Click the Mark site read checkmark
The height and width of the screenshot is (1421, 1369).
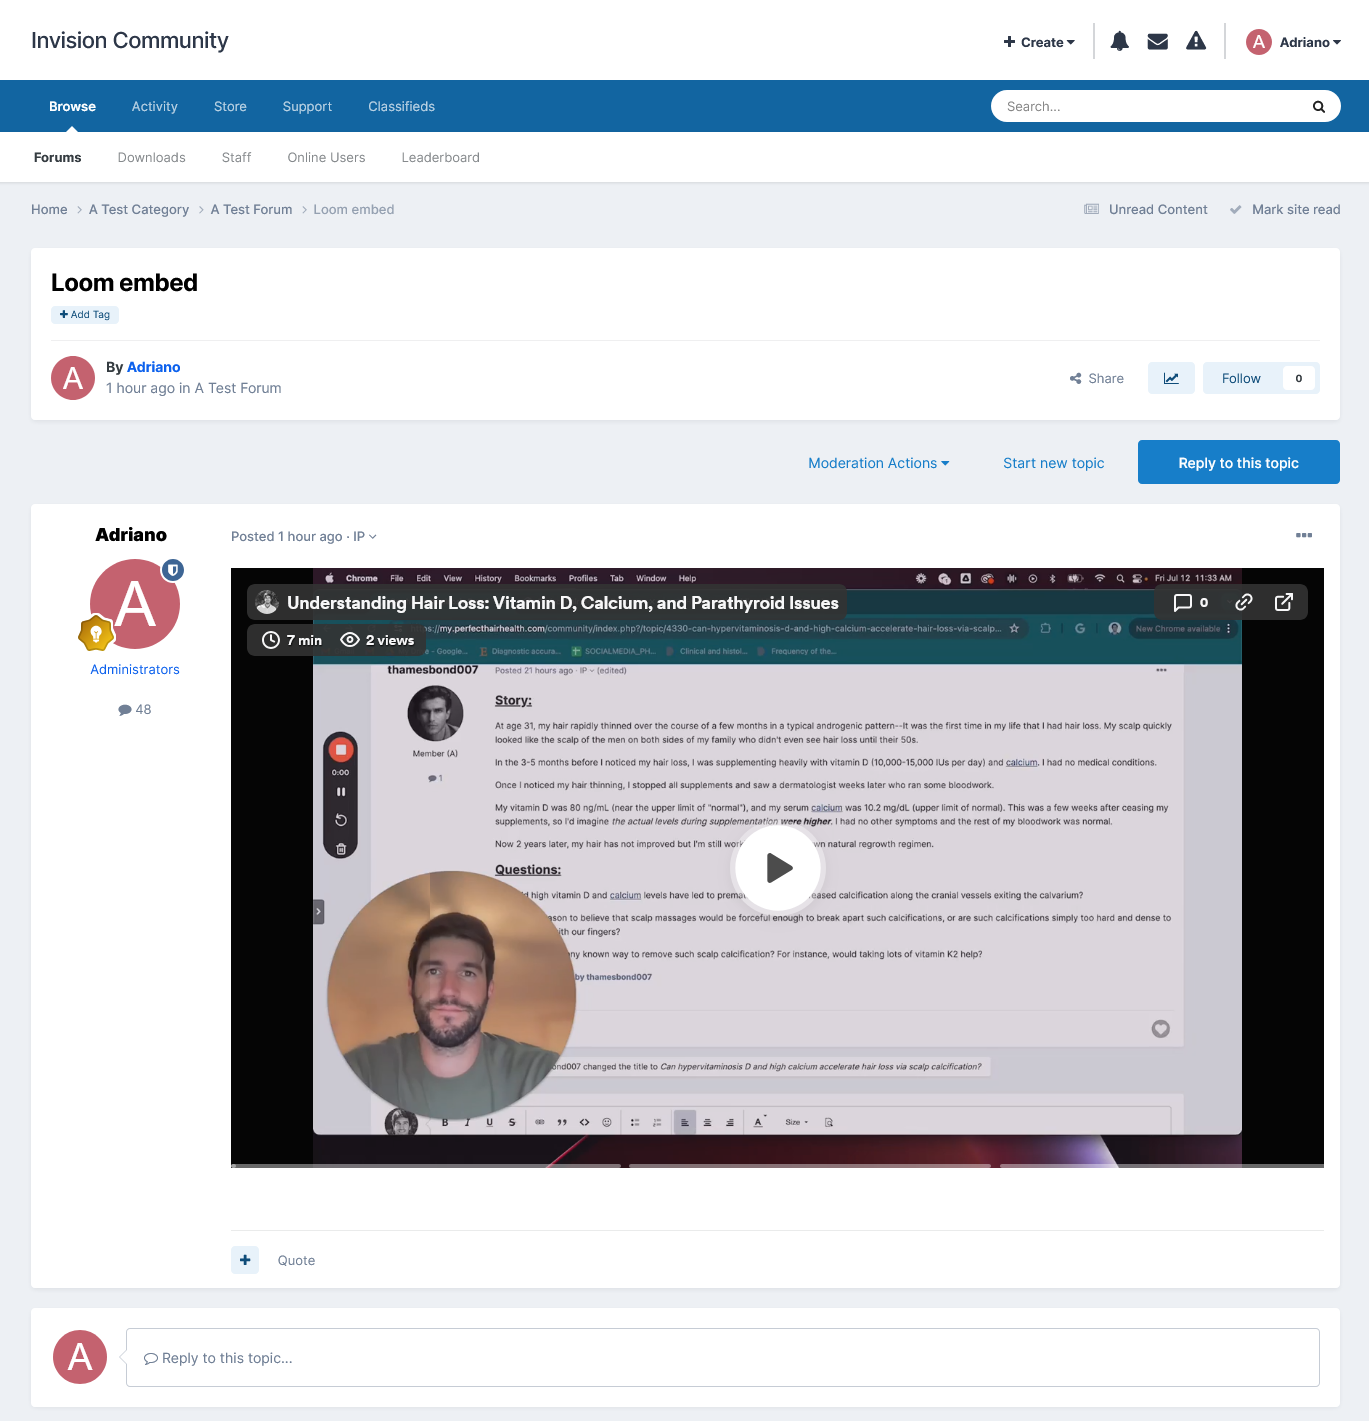(1235, 209)
